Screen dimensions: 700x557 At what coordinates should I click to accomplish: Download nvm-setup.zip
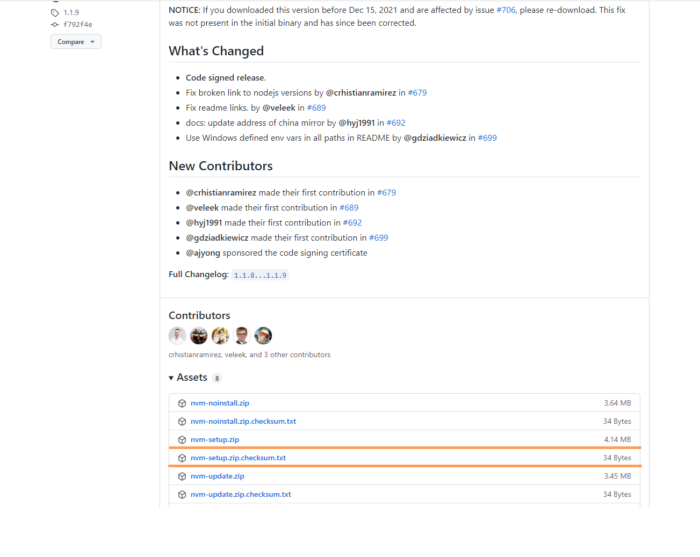coord(215,439)
